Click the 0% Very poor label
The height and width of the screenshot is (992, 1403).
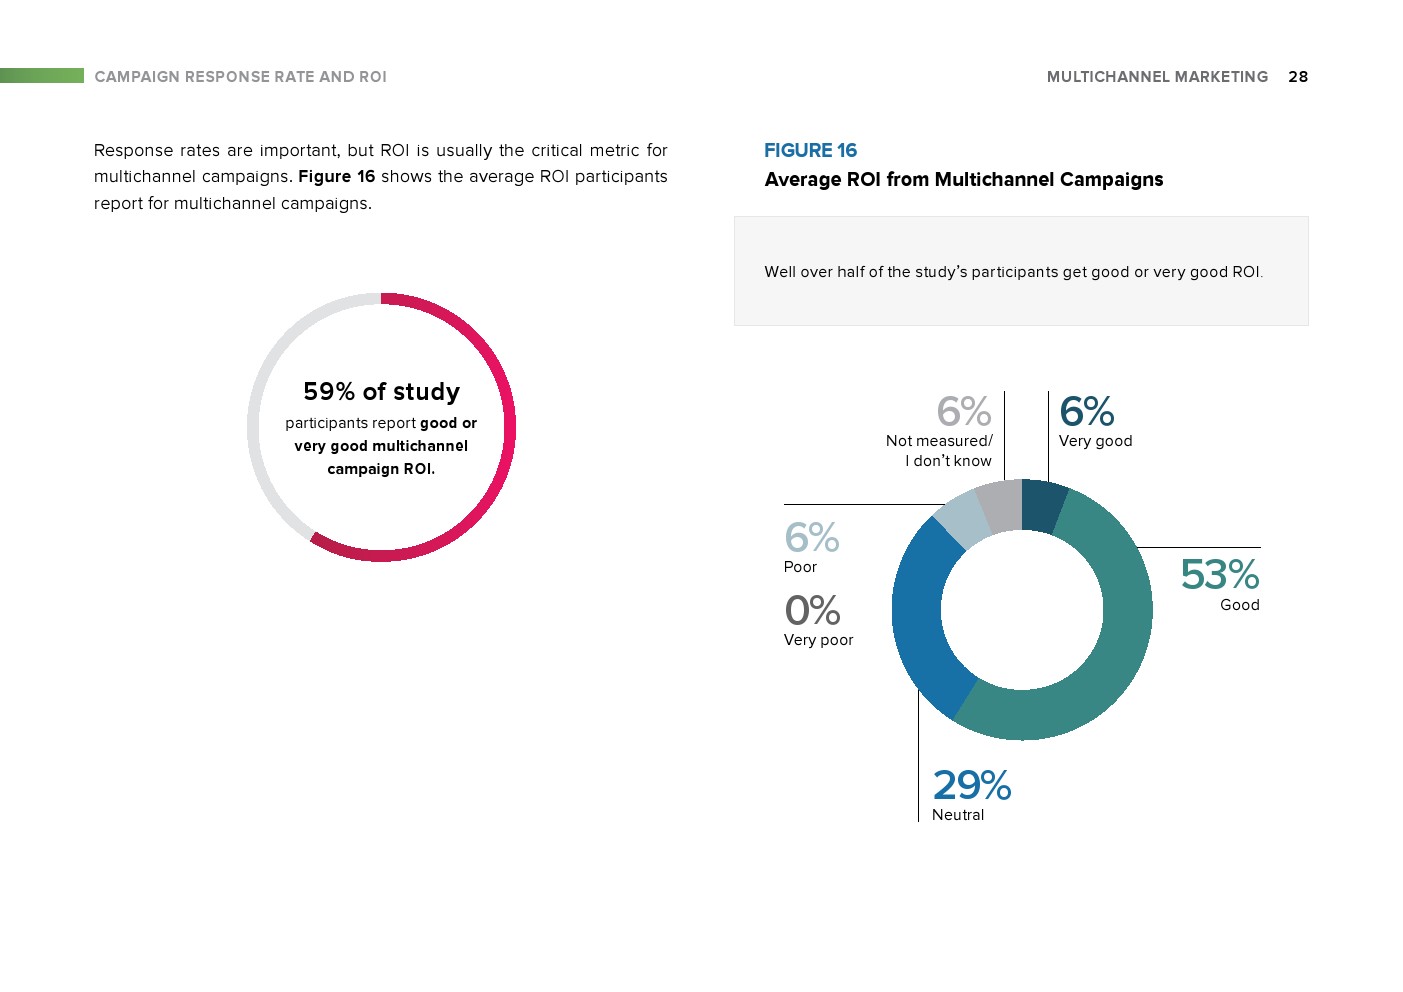pos(817,620)
